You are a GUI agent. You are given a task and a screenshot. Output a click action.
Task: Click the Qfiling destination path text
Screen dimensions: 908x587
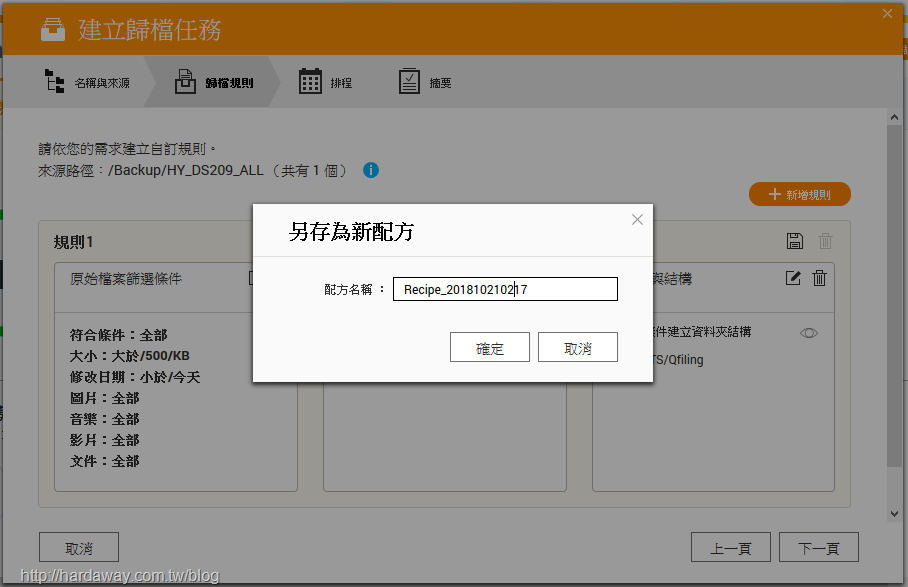678,359
